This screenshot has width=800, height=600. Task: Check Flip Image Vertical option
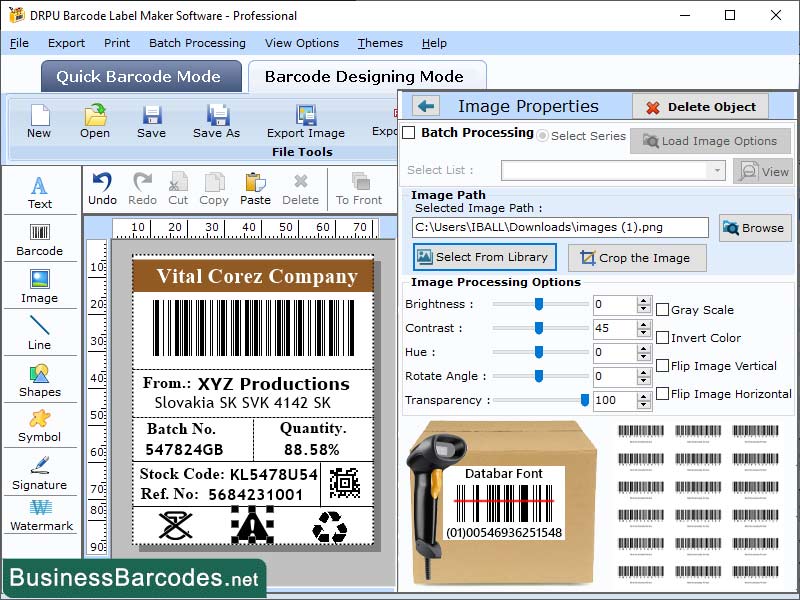[663, 366]
